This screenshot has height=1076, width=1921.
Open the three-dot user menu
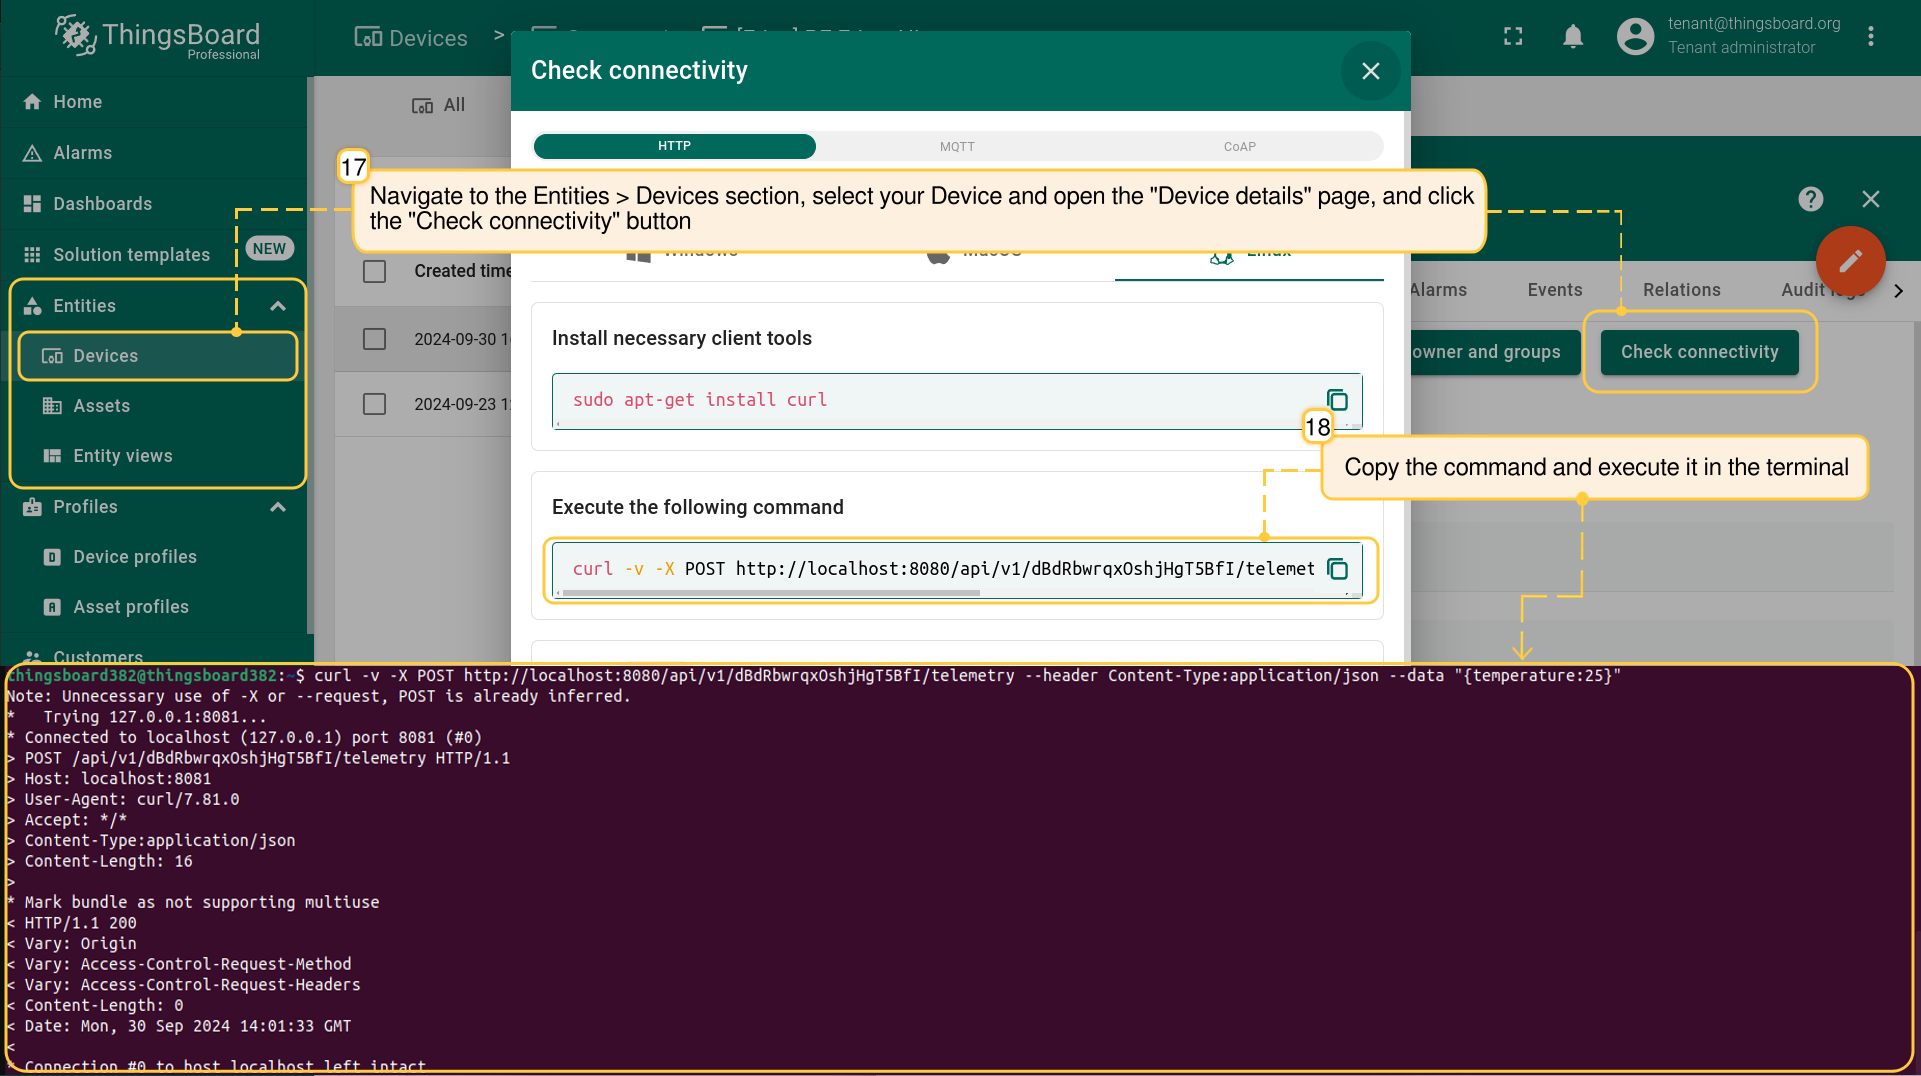(1870, 37)
